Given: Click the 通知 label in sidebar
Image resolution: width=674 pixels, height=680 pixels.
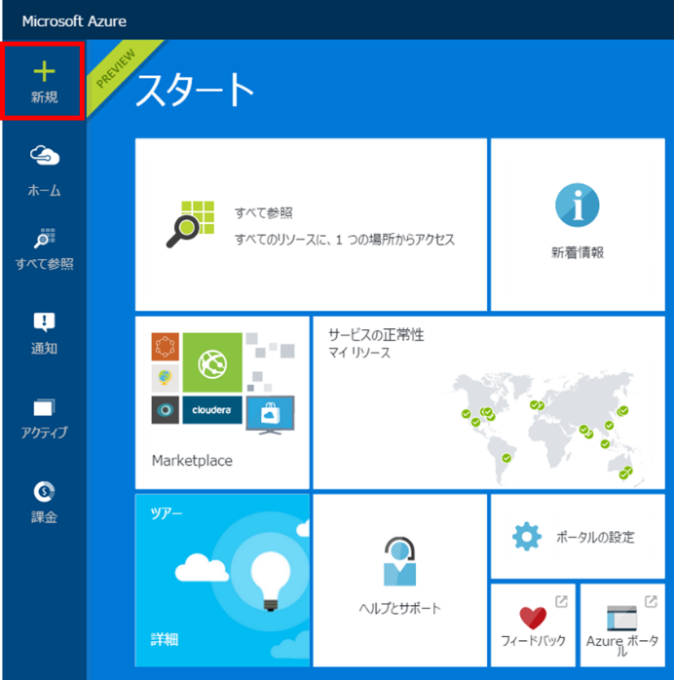Looking at the screenshot, I should pyautogui.click(x=44, y=348).
